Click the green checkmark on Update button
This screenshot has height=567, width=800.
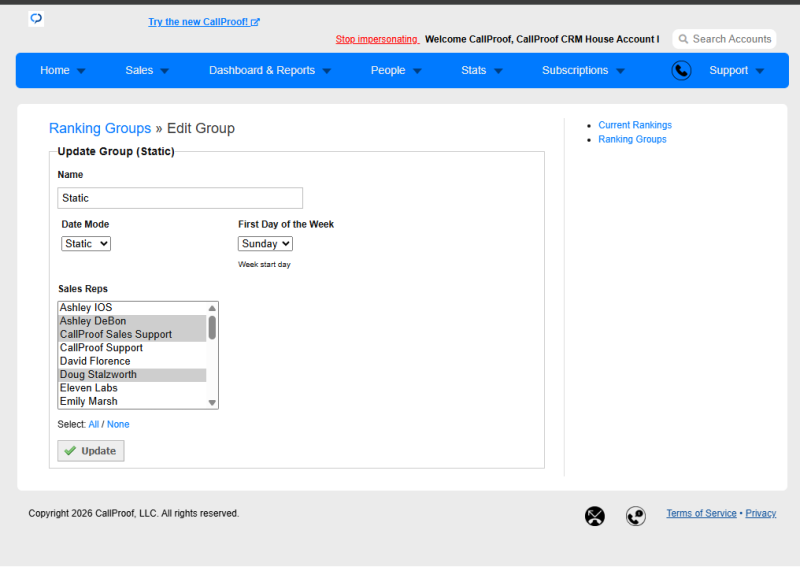coord(70,451)
